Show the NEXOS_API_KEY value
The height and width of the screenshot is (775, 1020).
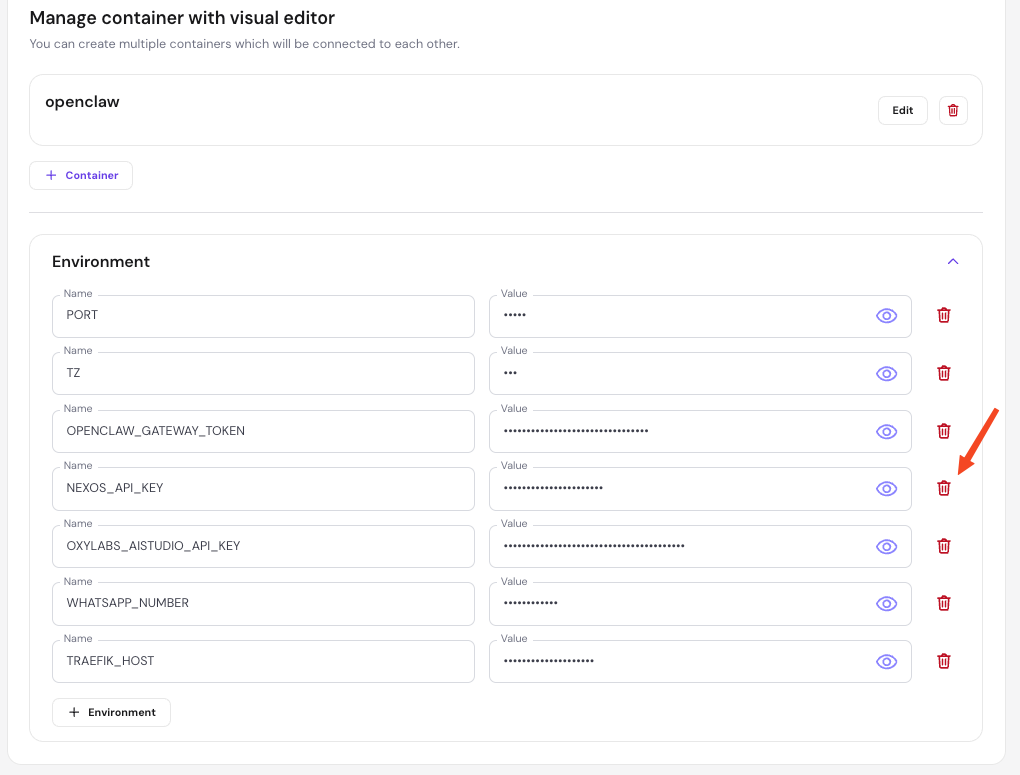click(x=886, y=489)
